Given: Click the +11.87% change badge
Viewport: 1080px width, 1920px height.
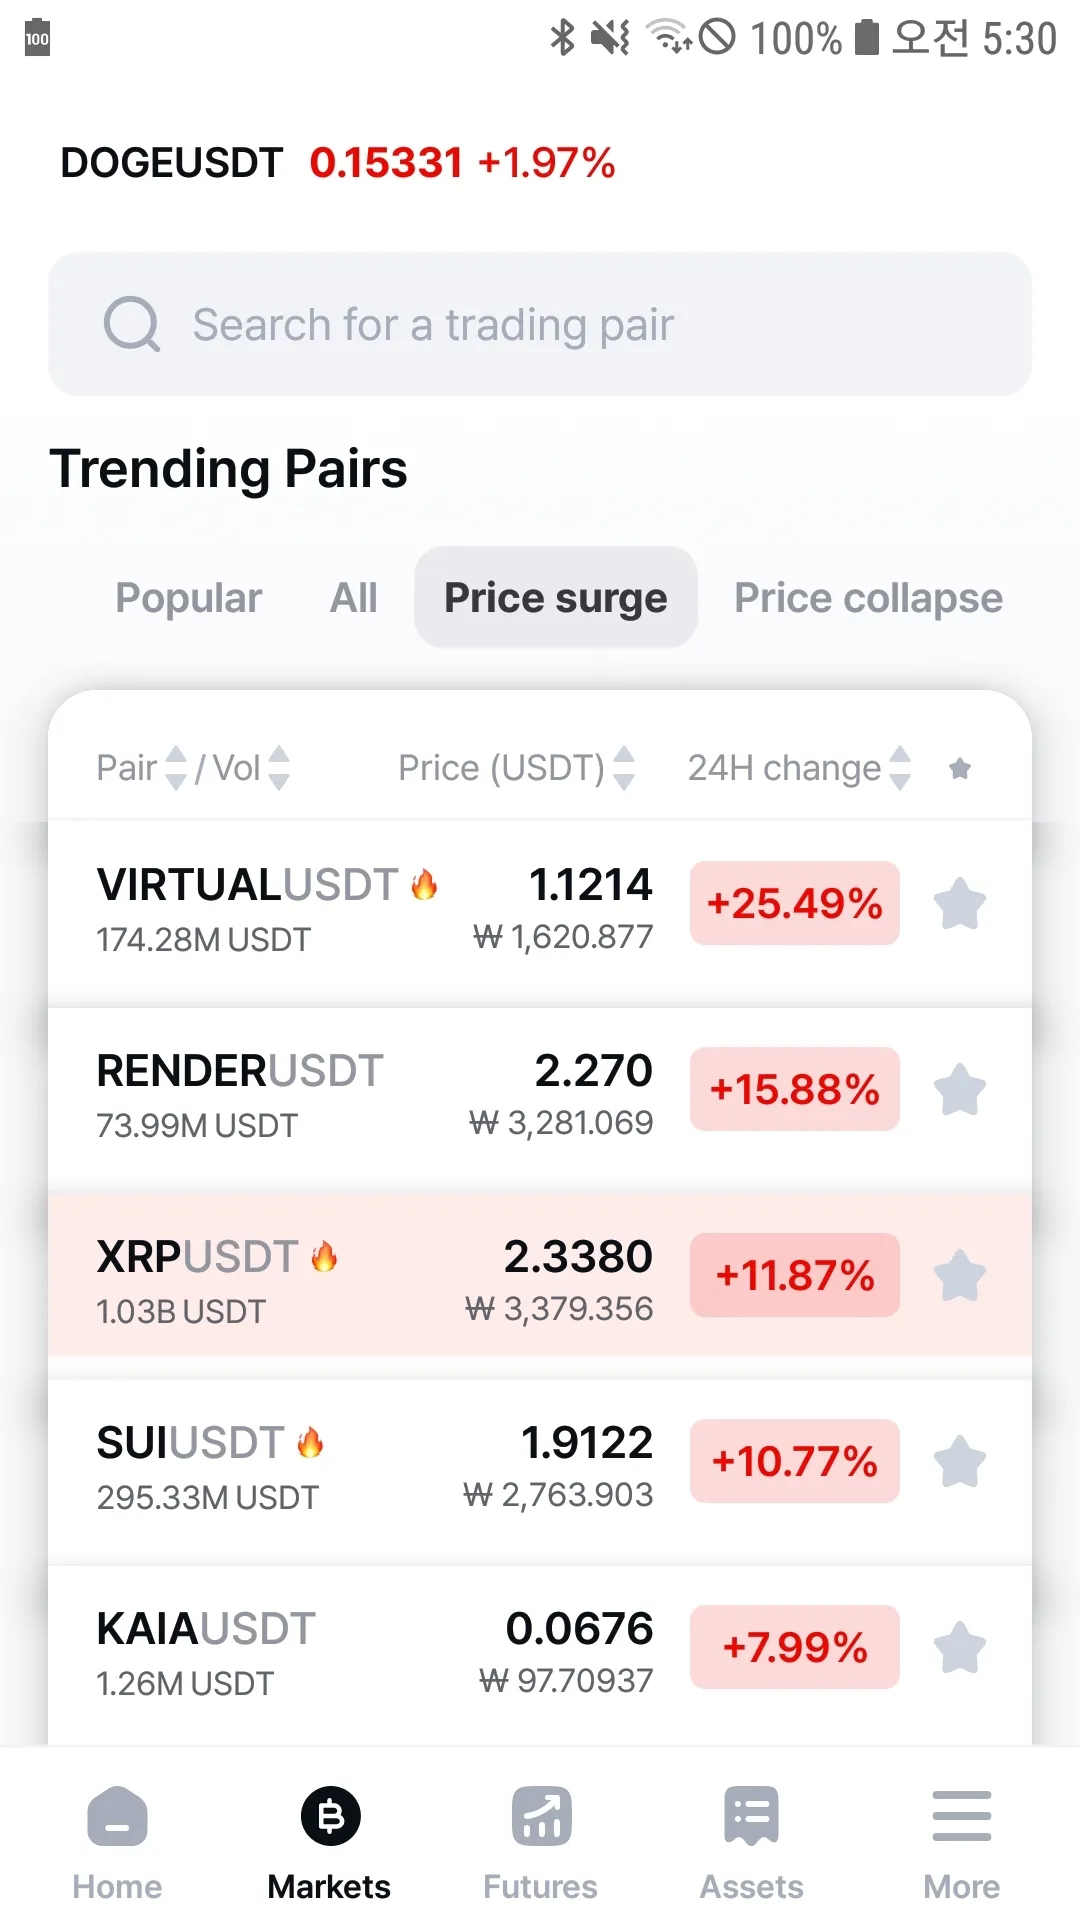Looking at the screenshot, I should tap(795, 1275).
